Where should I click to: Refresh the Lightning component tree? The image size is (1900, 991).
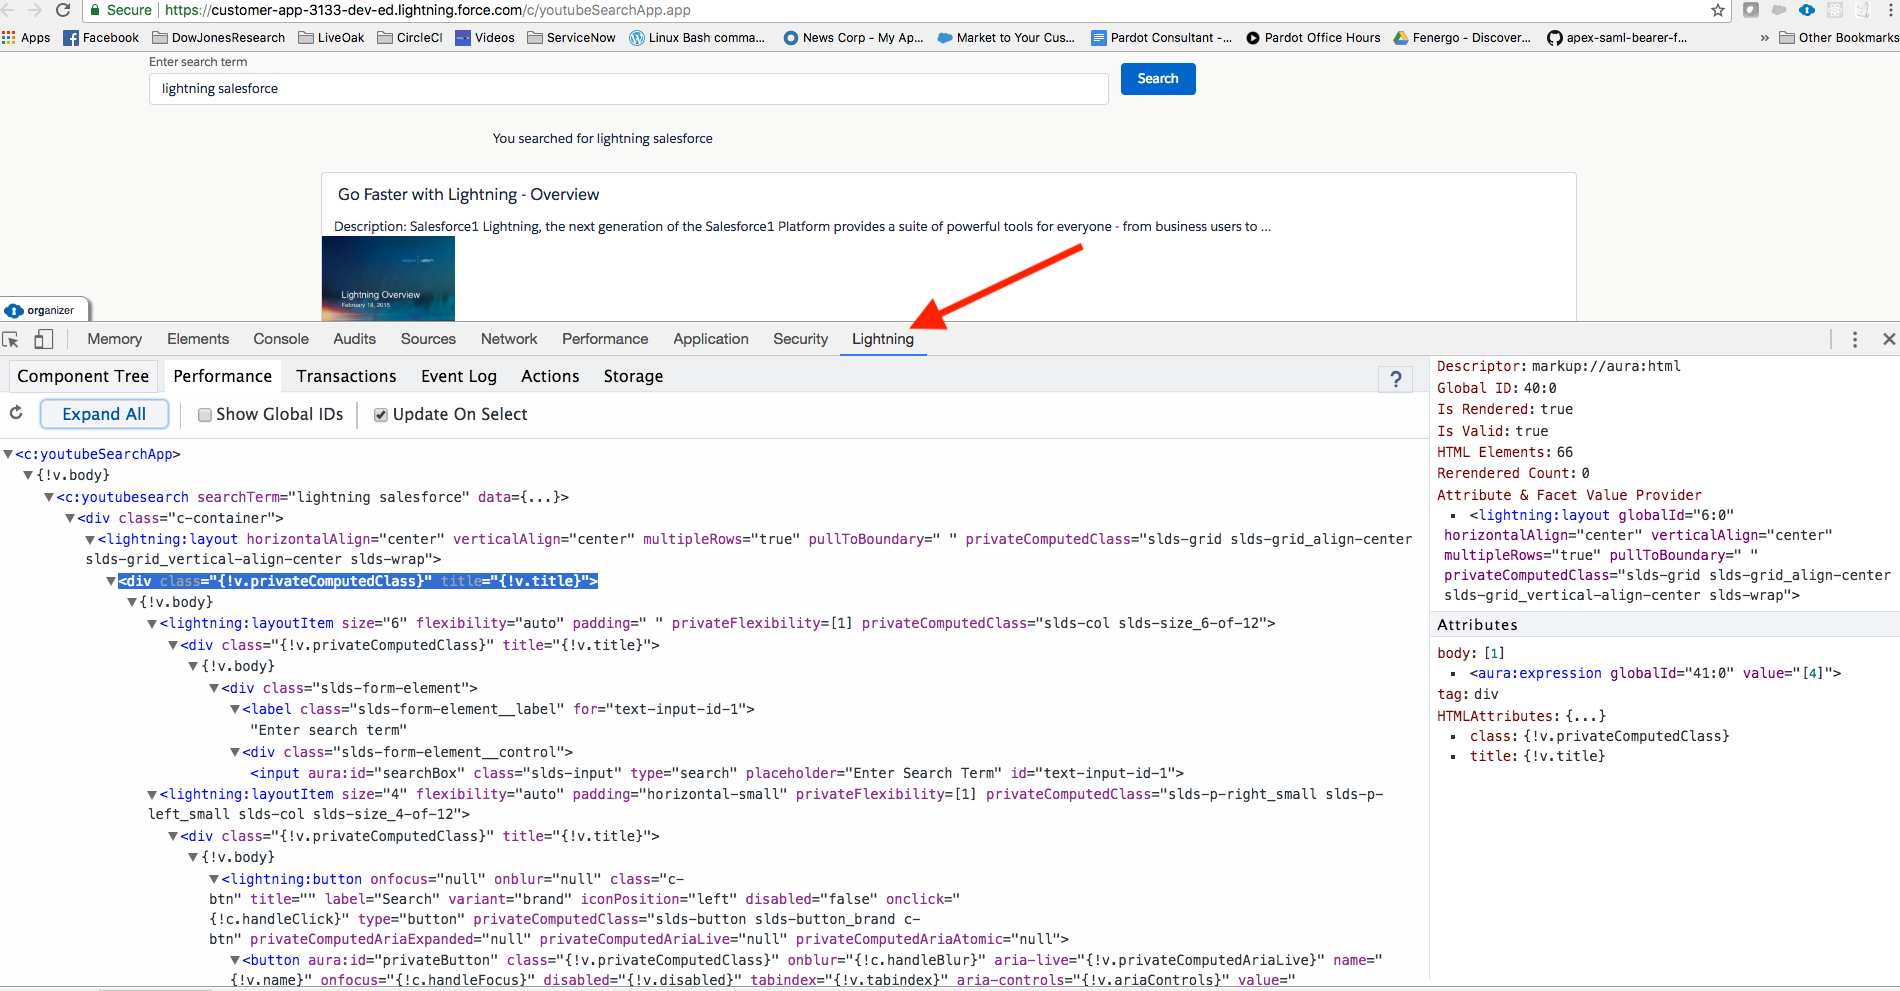click(x=16, y=413)
